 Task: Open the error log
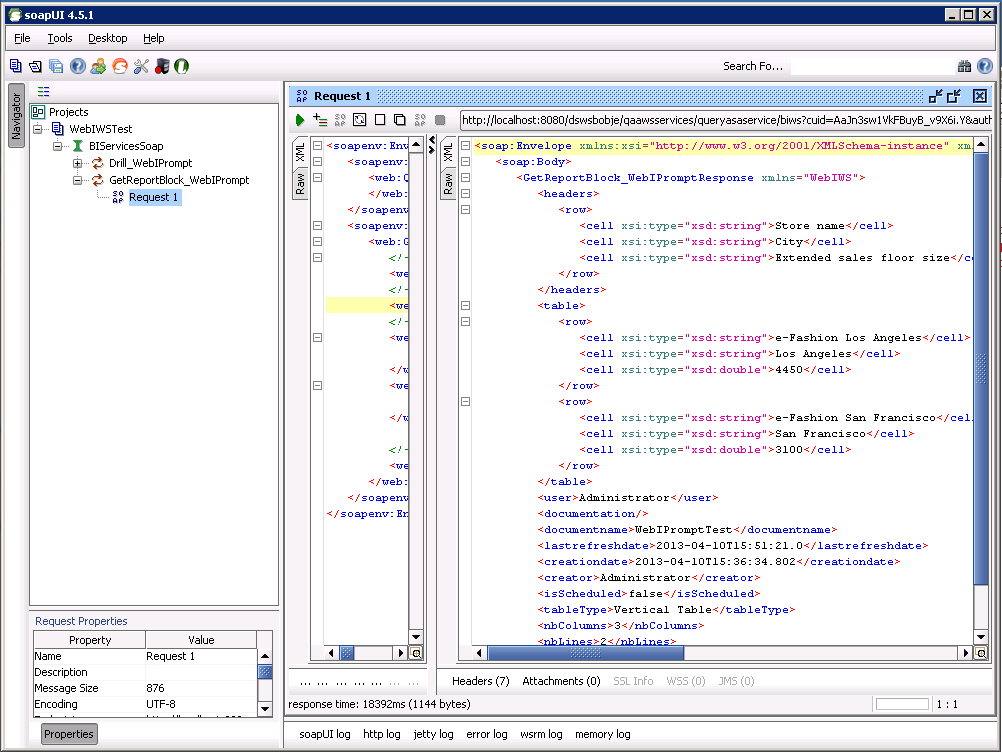[x=486, y=734]
